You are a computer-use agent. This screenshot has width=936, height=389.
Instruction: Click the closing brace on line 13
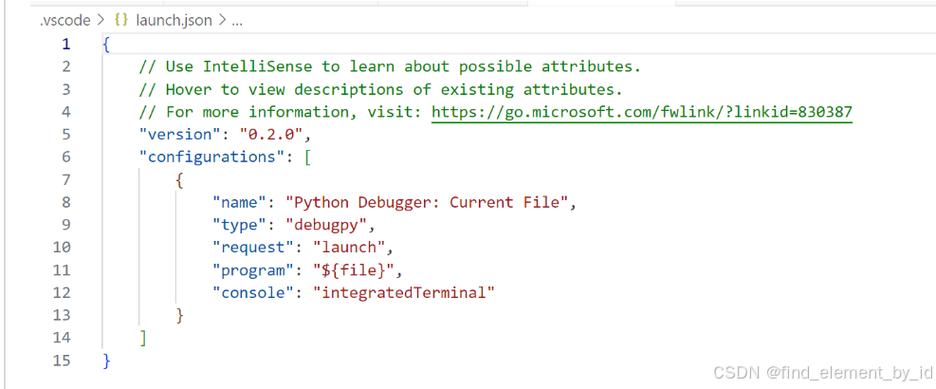(x=180, y=315)
